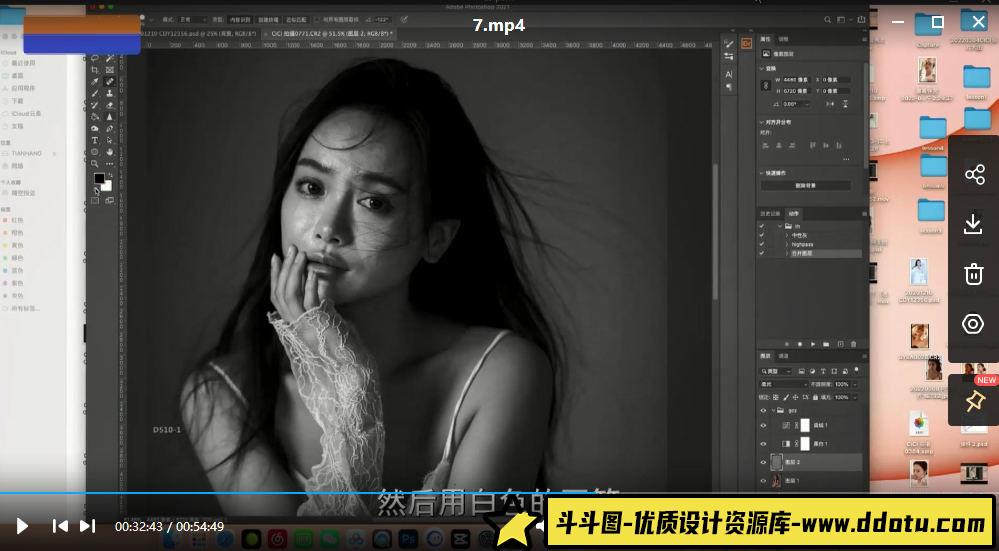Select the History Brush tool
This screenshot has width=999, height=551.
pyautogui.click(x=94, y=105)
